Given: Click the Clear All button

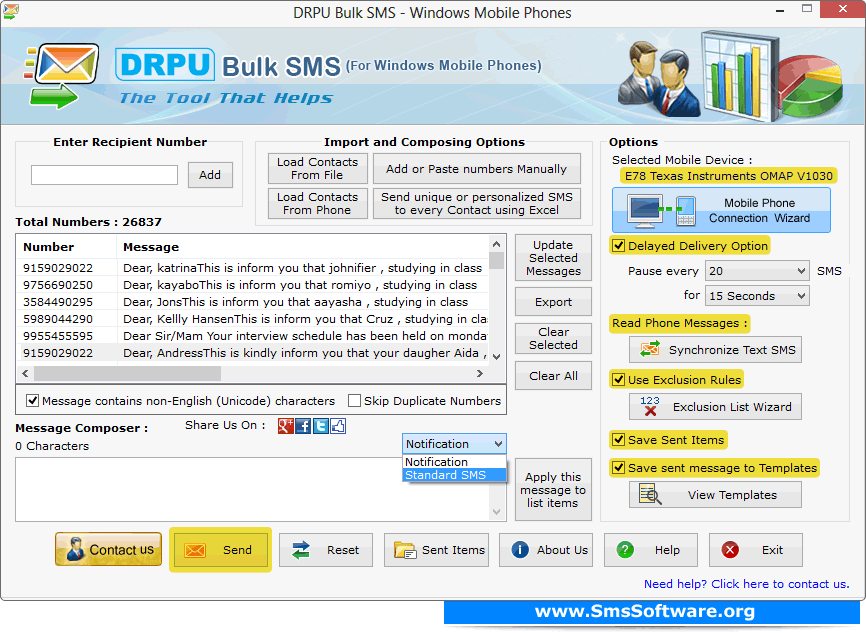Looking at the screenshot, I should pos(553,376).
